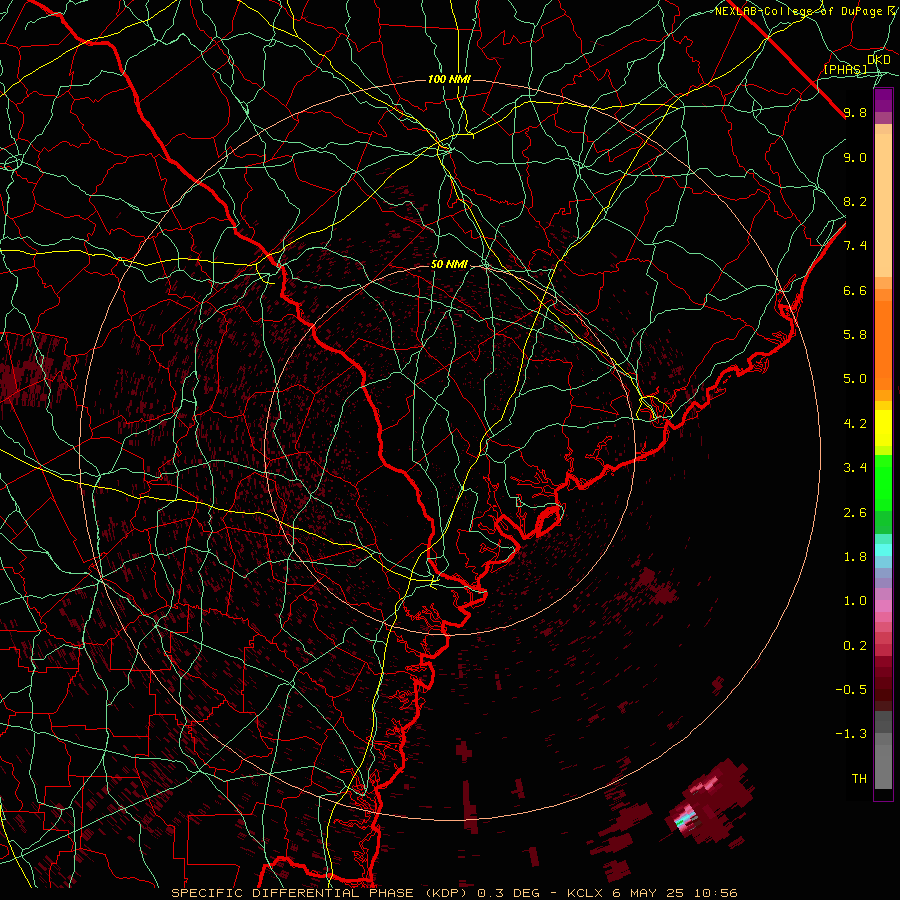Click the pink-cyan high KDP storm cell offshore
900x900 pixels.
[685, 817]
